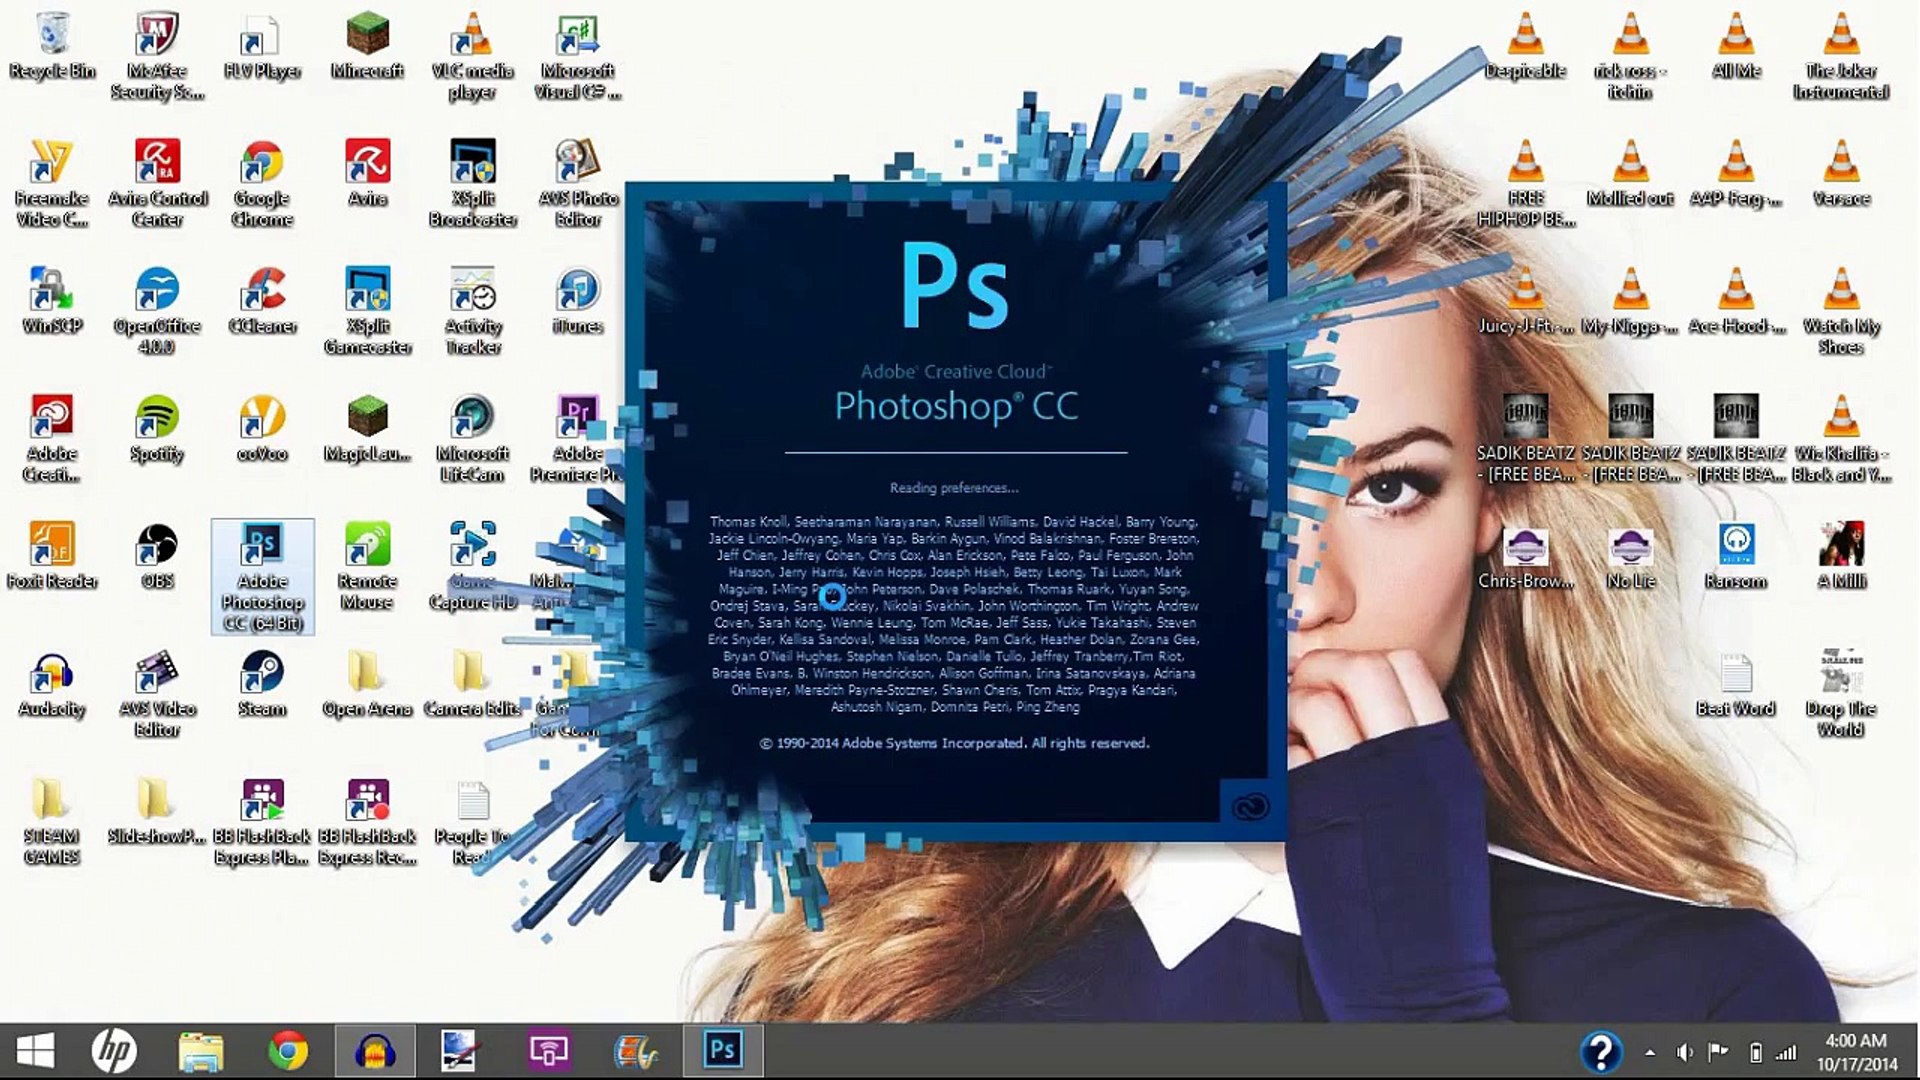The width and height of the screenshot is (1920, 1080).
Task: Select VLC media player shortcut
Action: coord(472,57)
